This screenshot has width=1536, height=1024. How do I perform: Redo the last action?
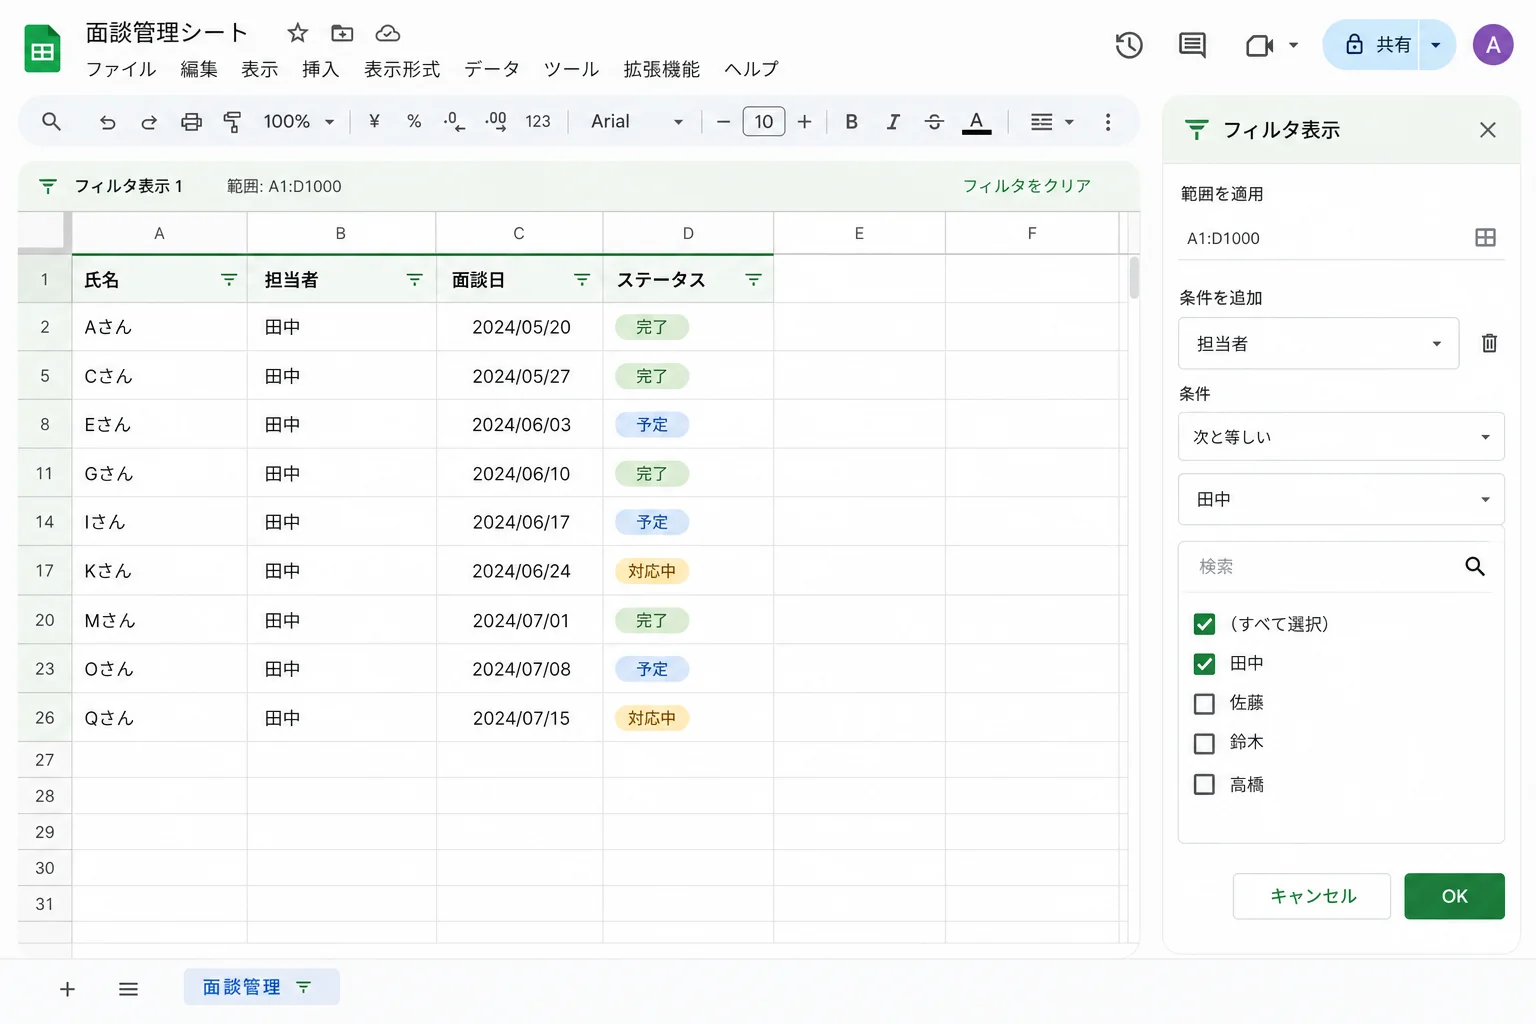click(149, 122)
